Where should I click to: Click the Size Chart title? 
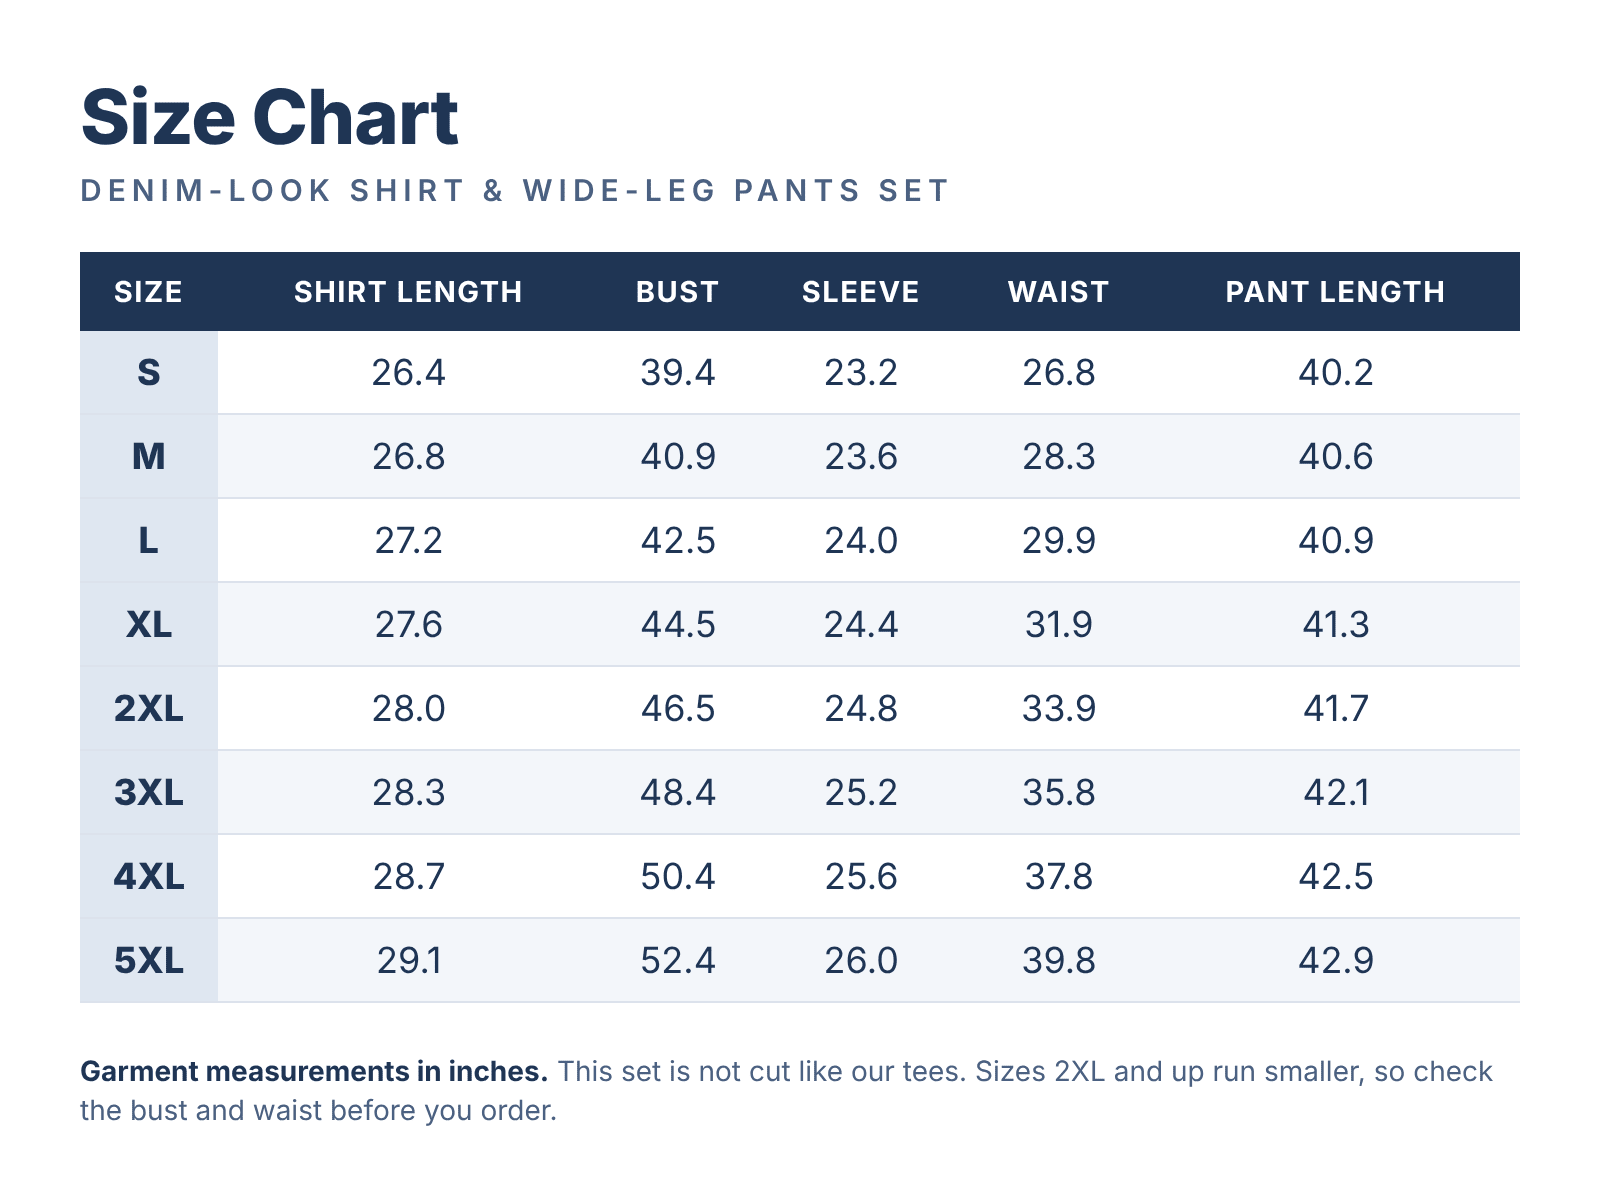coord(269,118)
